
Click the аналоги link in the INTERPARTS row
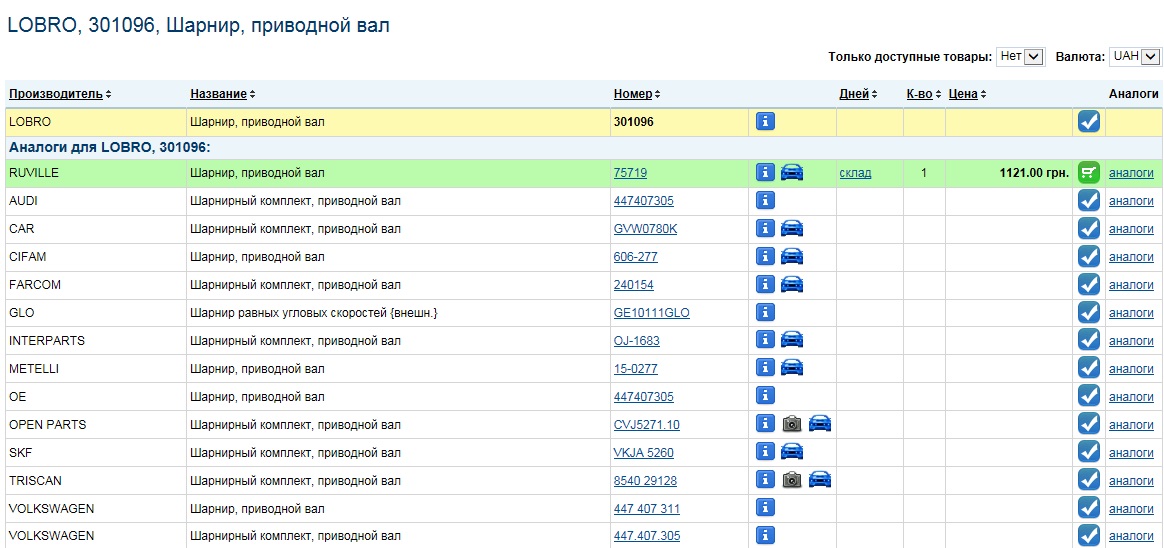(x=1131, y=341)
